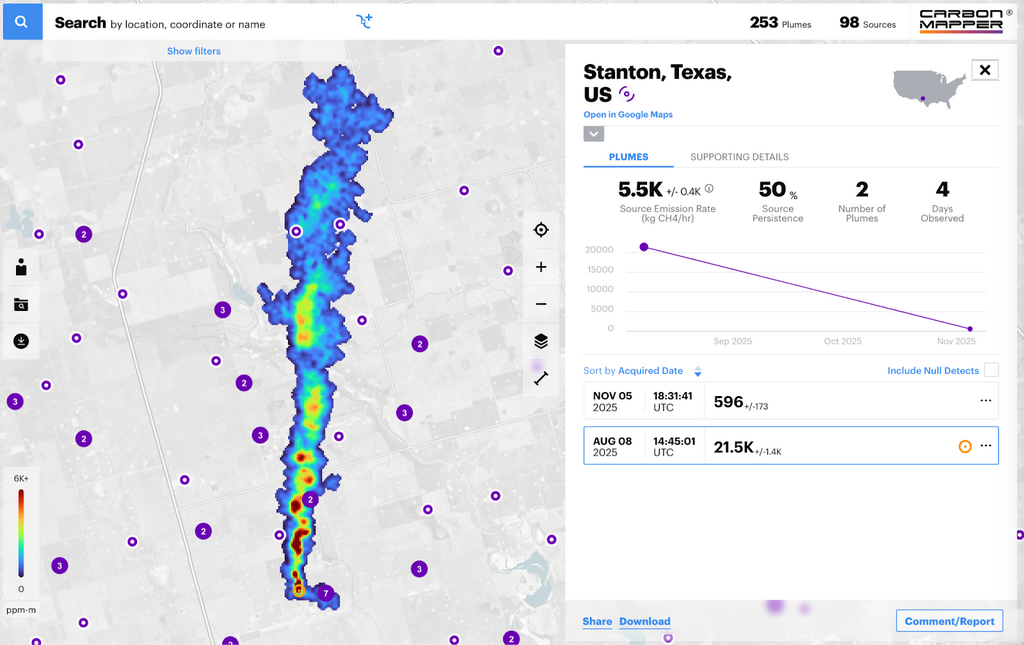Open the options menu for Aug 08 plume
This screenshot has height=645, width=1024.
tap(986, 446)
